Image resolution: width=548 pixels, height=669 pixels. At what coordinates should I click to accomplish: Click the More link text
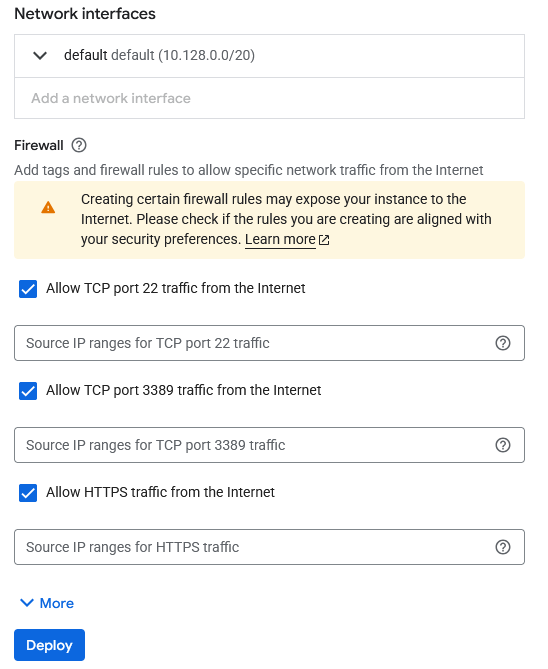coord(57,603)
